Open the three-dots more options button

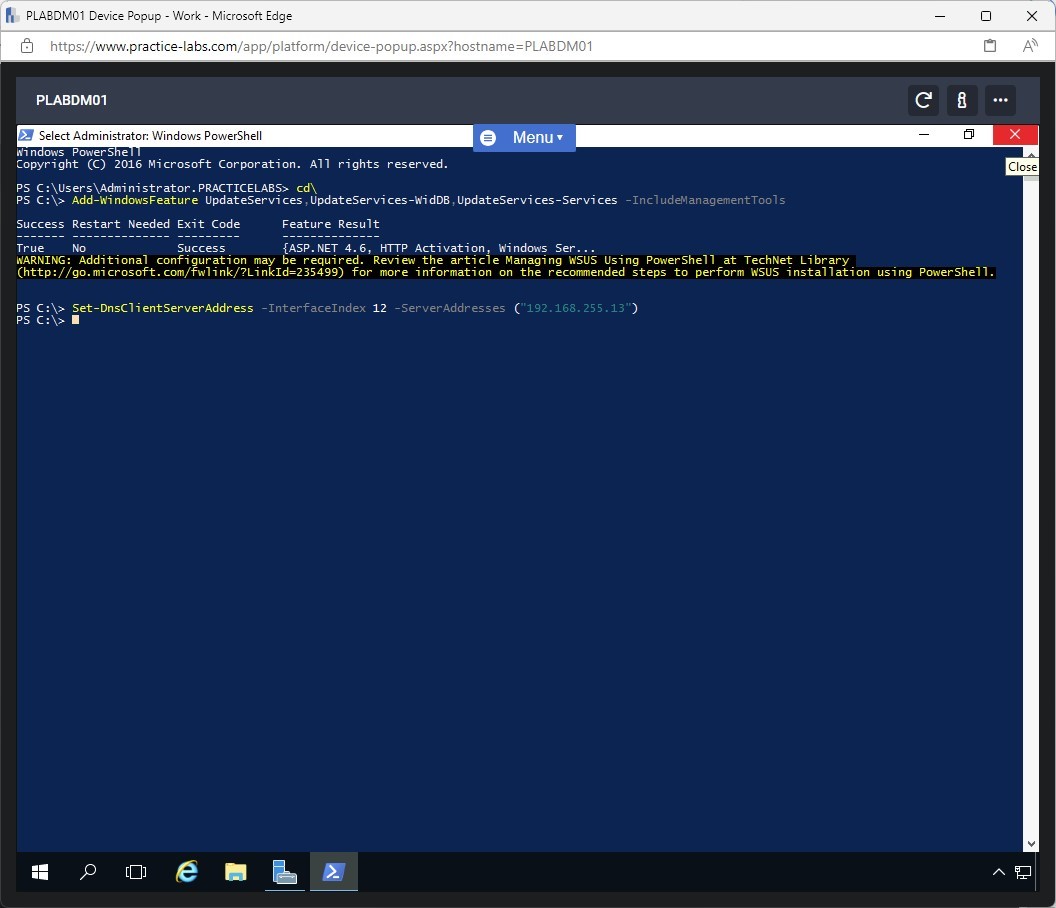(1000, 100)
